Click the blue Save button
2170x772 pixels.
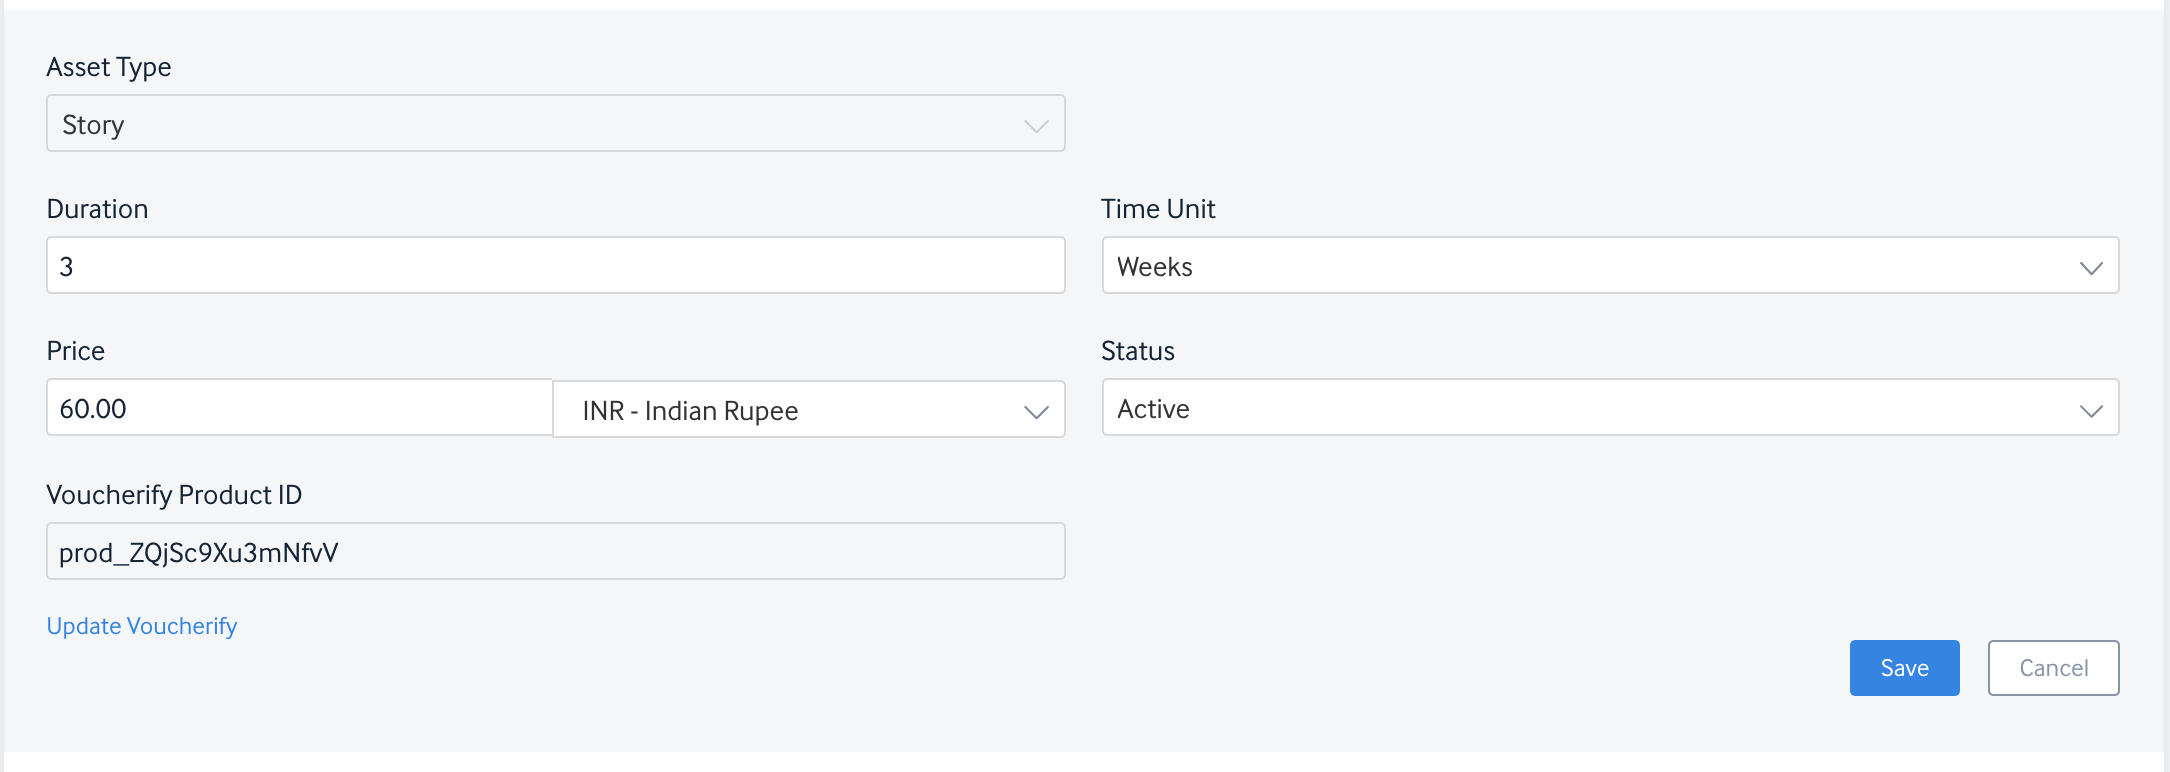[1904, 668]
